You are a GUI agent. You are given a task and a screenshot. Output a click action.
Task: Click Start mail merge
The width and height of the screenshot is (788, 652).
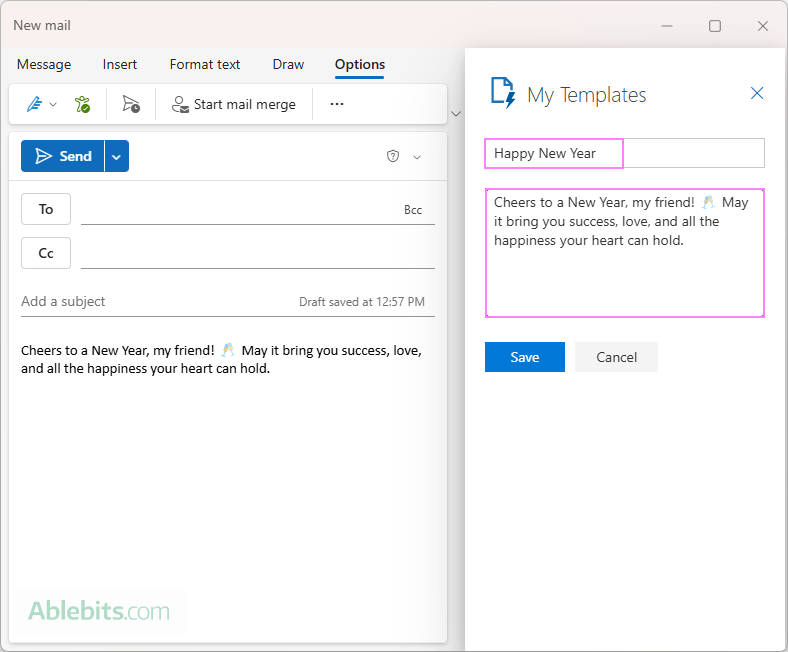click(x=234, y=104)
